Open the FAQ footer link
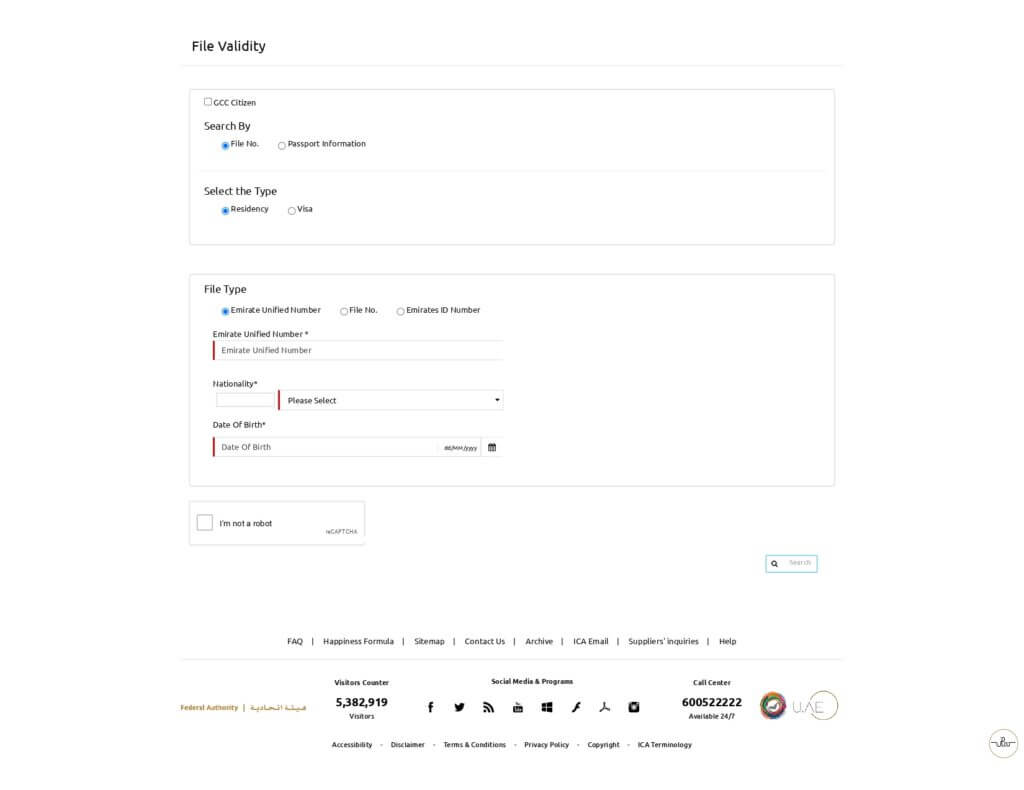 pyautogui.click(x=295, y=641)
